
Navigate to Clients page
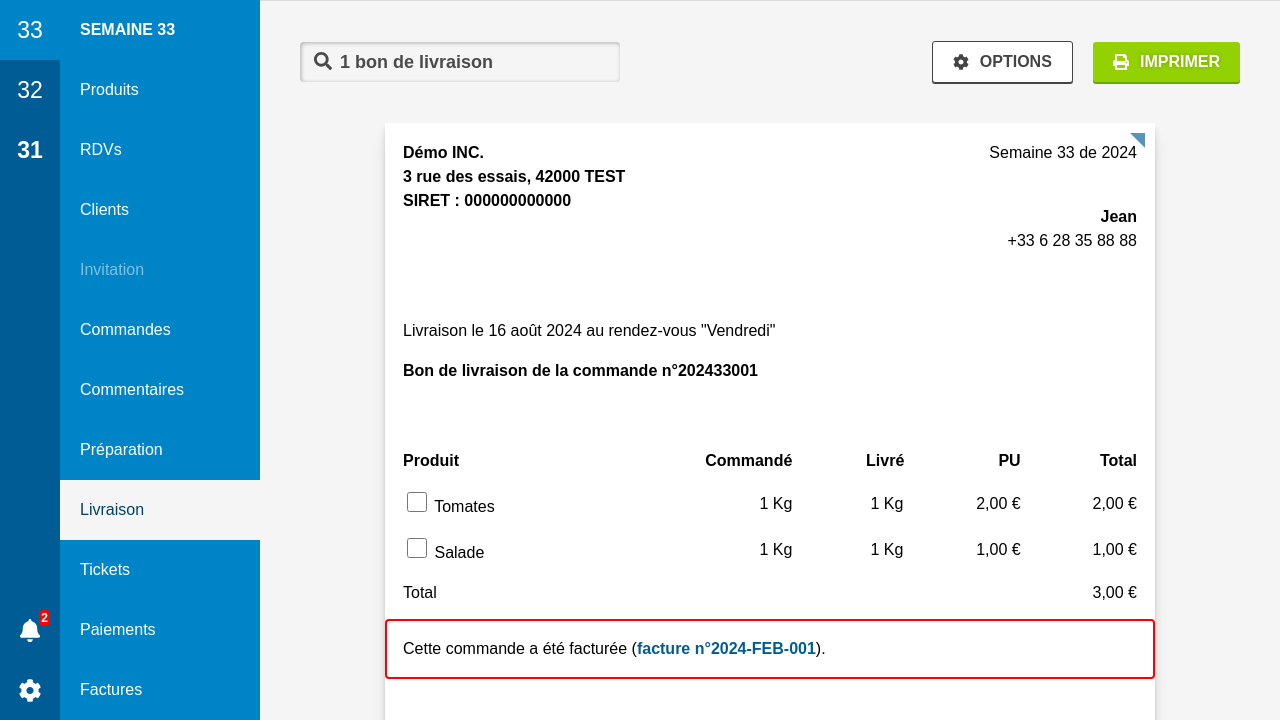click(104, 210)
